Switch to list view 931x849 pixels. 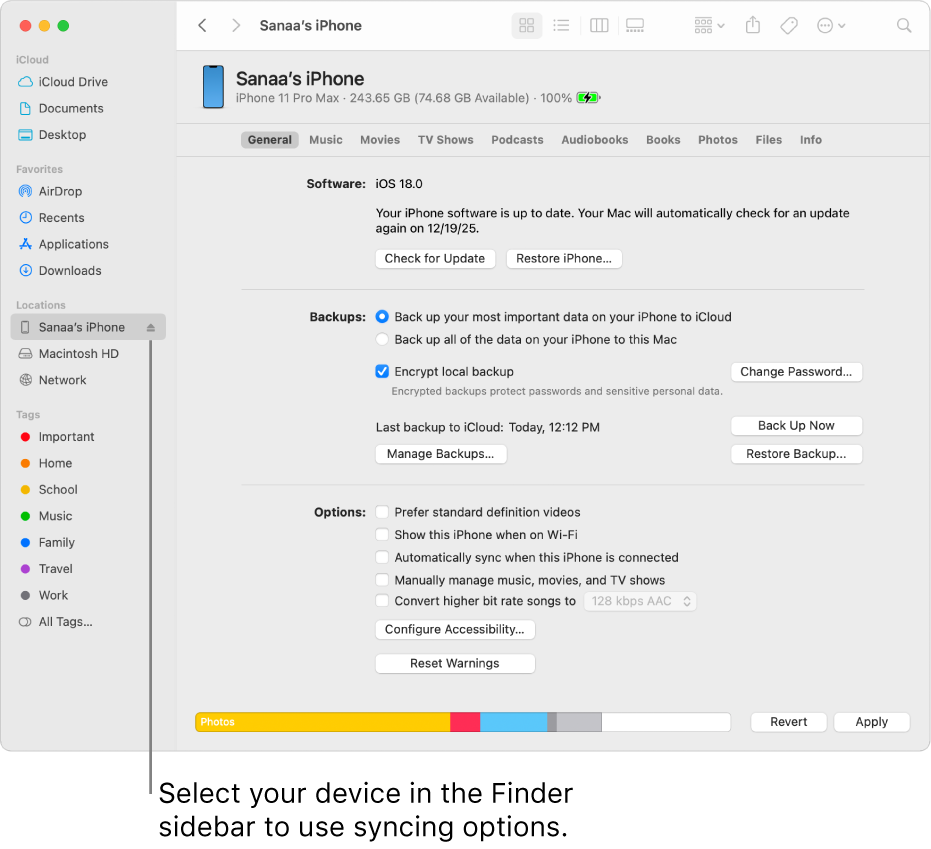[561, 26]
